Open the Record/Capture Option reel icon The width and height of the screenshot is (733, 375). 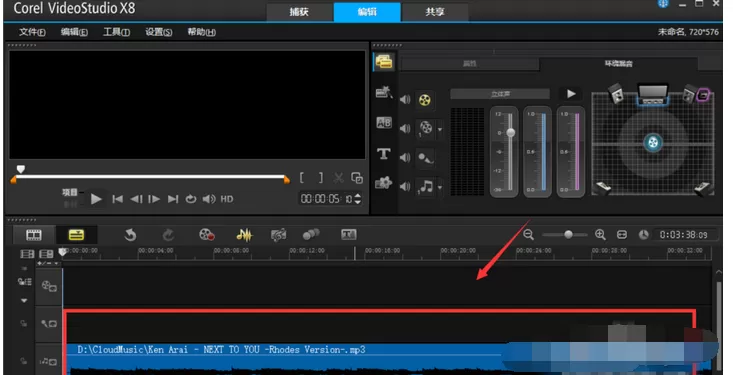[207, 235]
